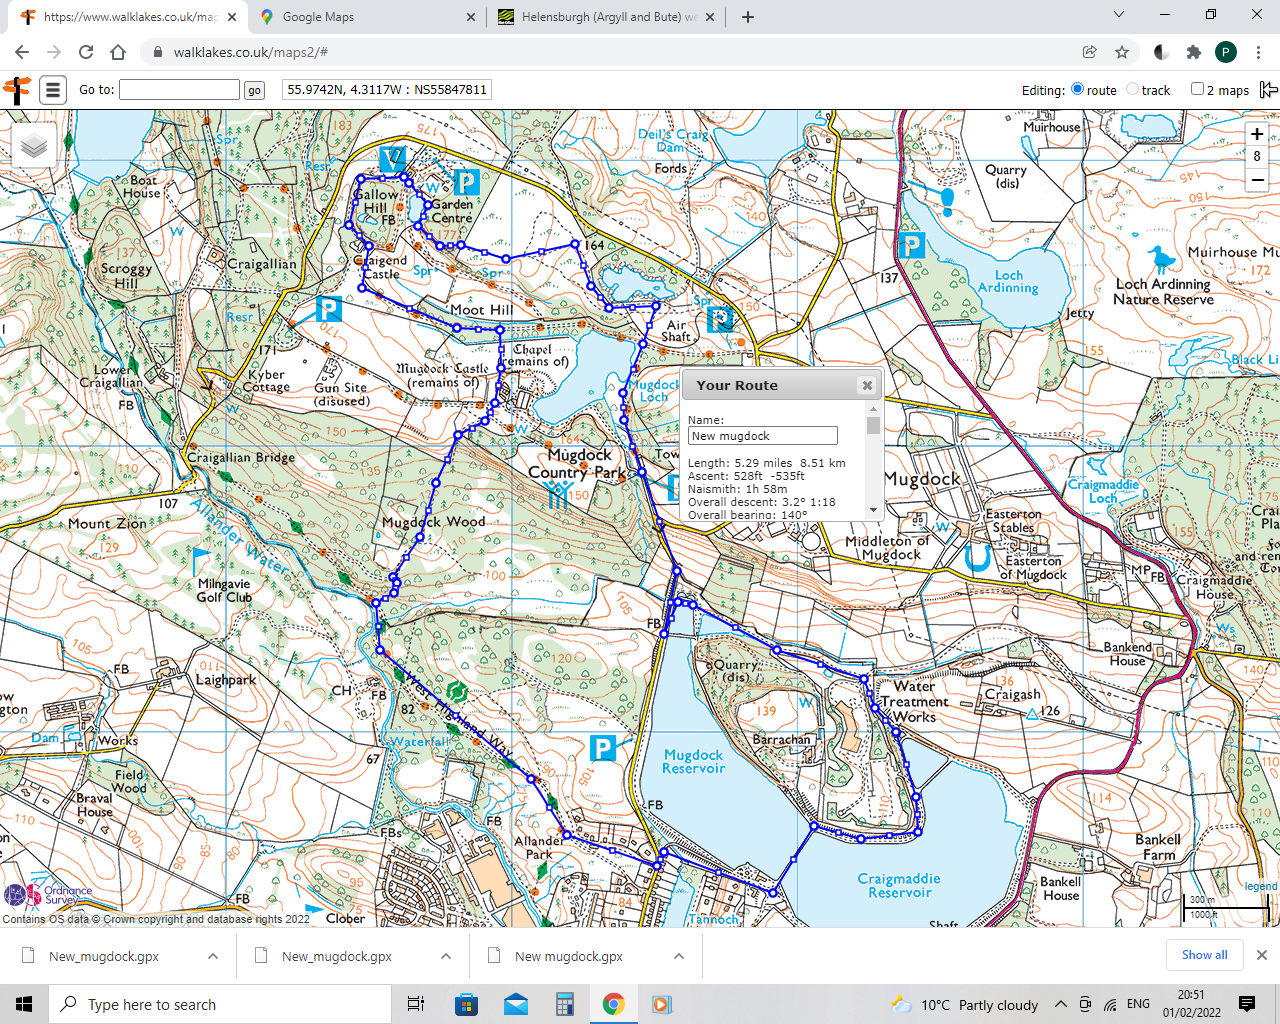Viewport: 1280px width, 1024px height.
Task: Select the route editing radio button
Action: [1077, 89]
